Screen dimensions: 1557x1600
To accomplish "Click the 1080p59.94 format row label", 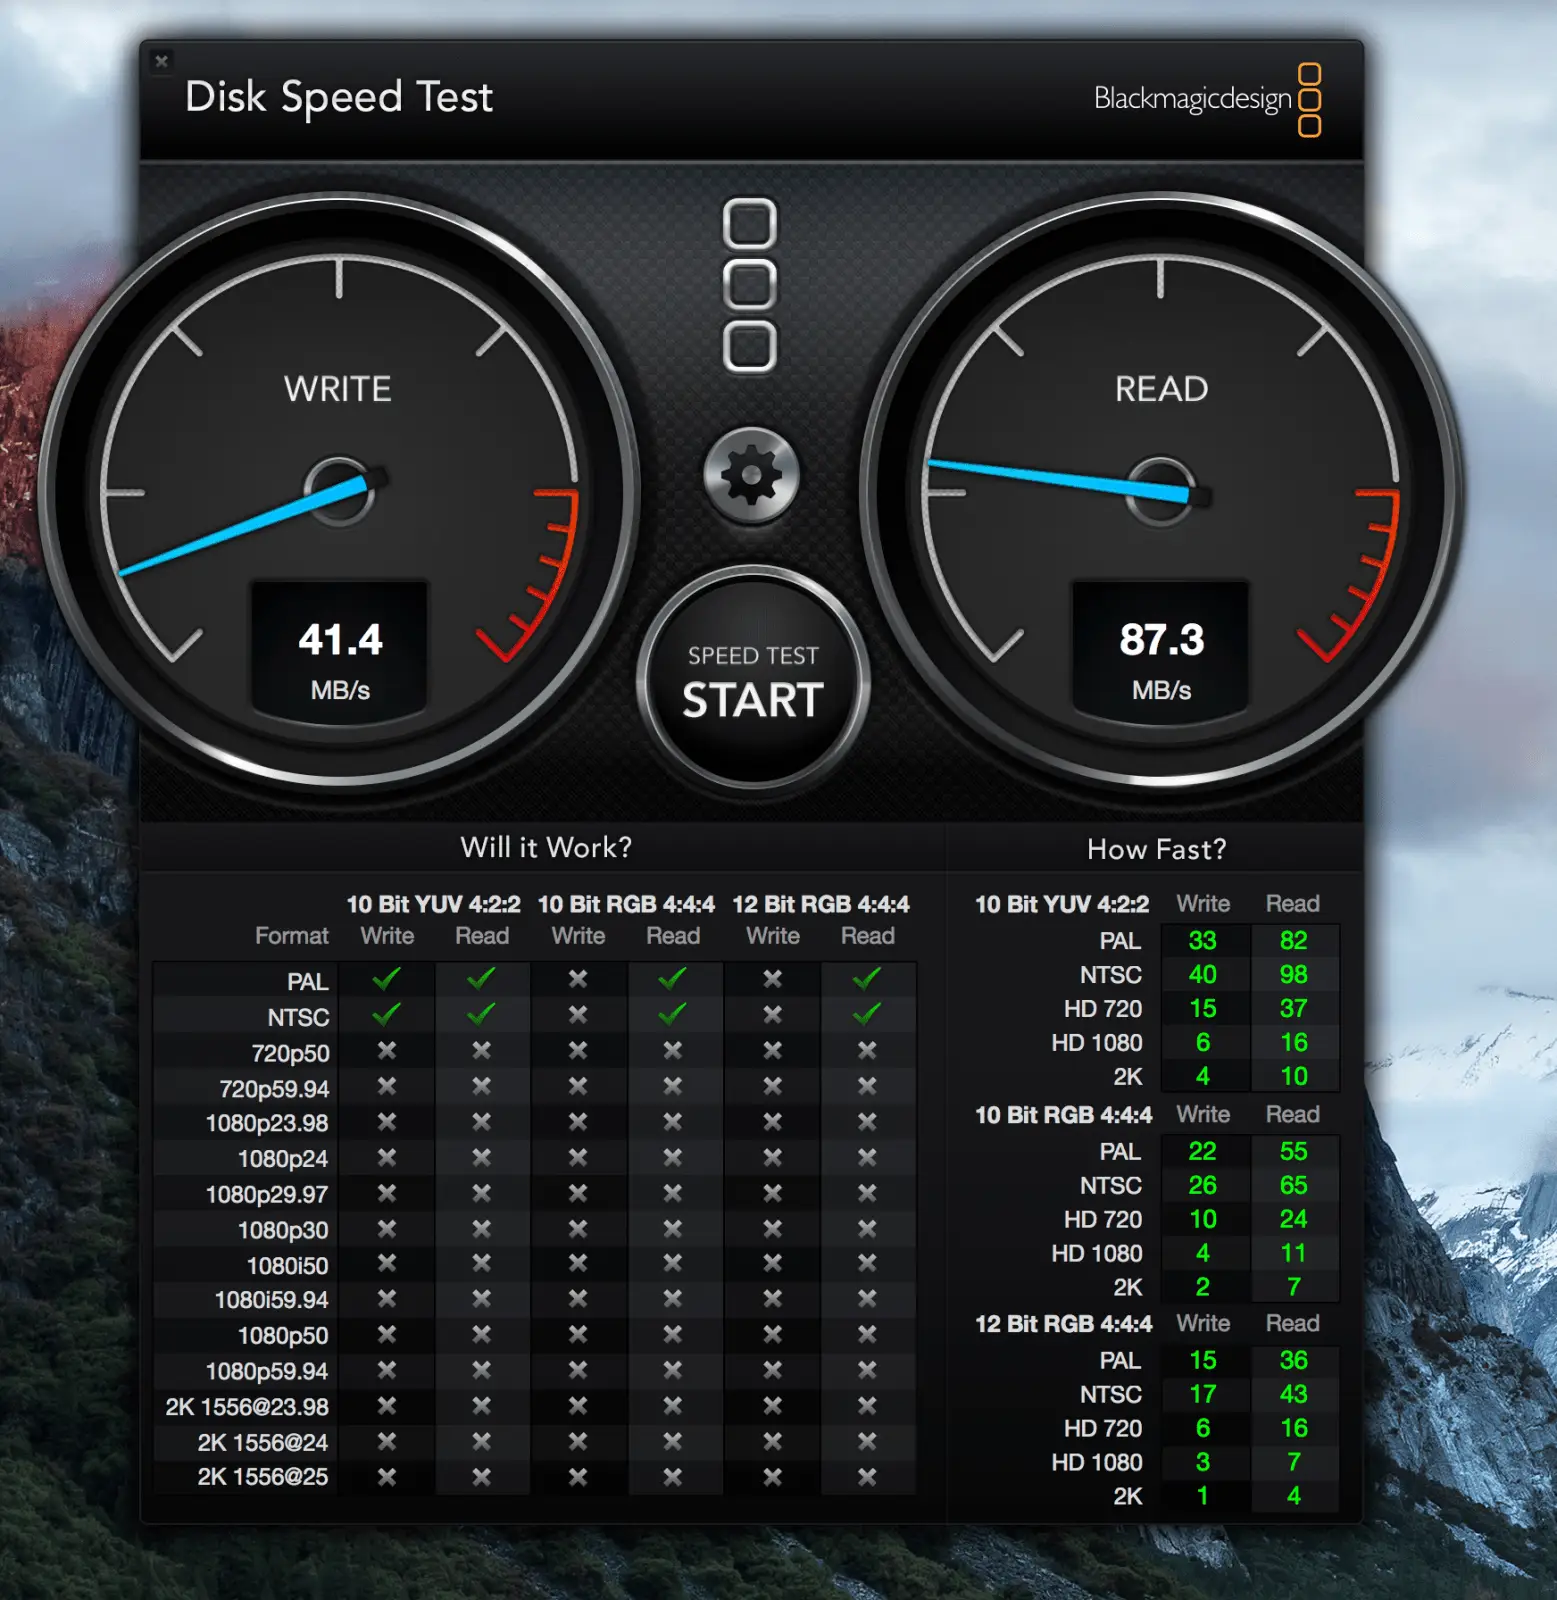I will (266, 1371).
